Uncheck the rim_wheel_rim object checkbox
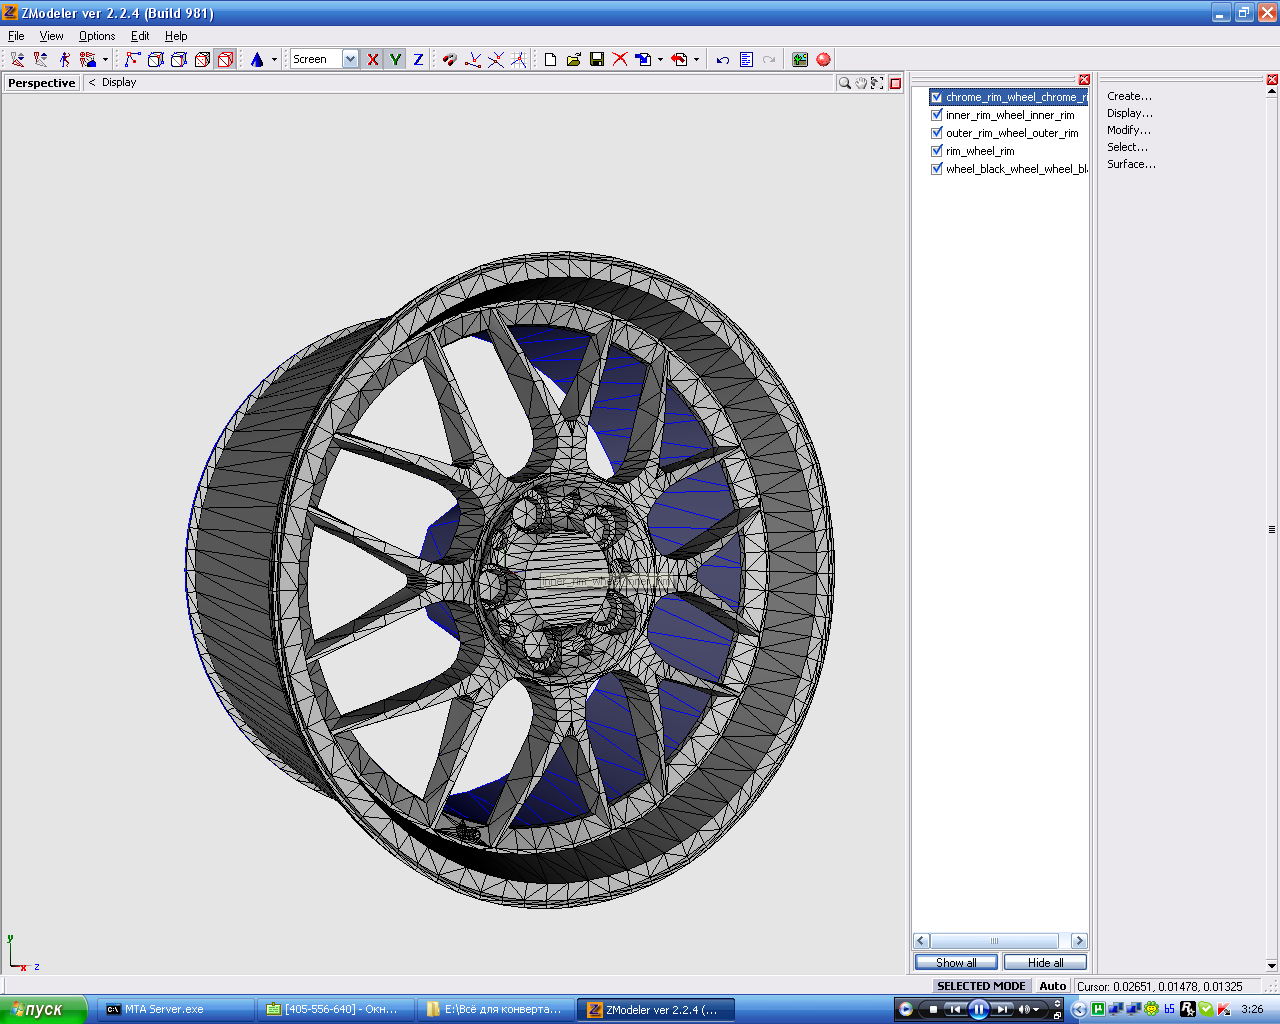Viewport: 1280px width, 1024px height. point(937,151)
